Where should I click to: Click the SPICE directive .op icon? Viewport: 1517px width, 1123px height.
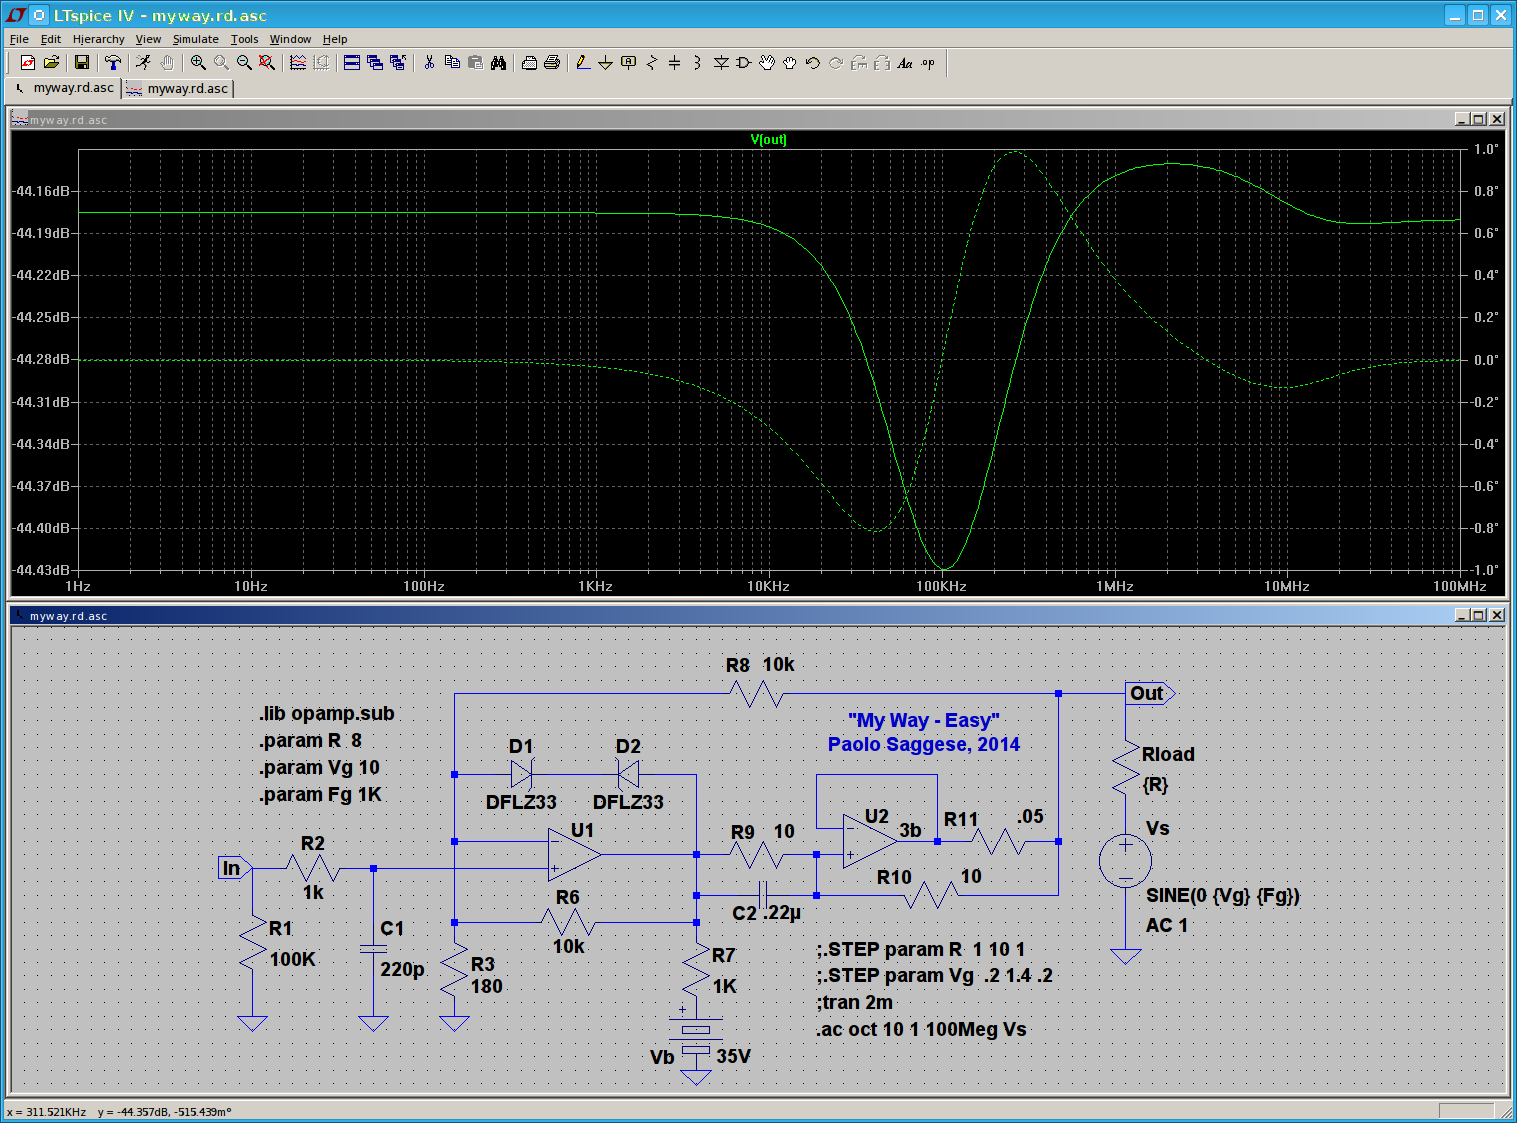click(928, 63)
